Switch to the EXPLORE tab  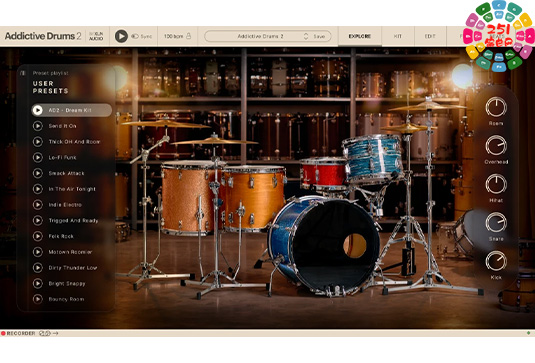(x=360, y=36)
